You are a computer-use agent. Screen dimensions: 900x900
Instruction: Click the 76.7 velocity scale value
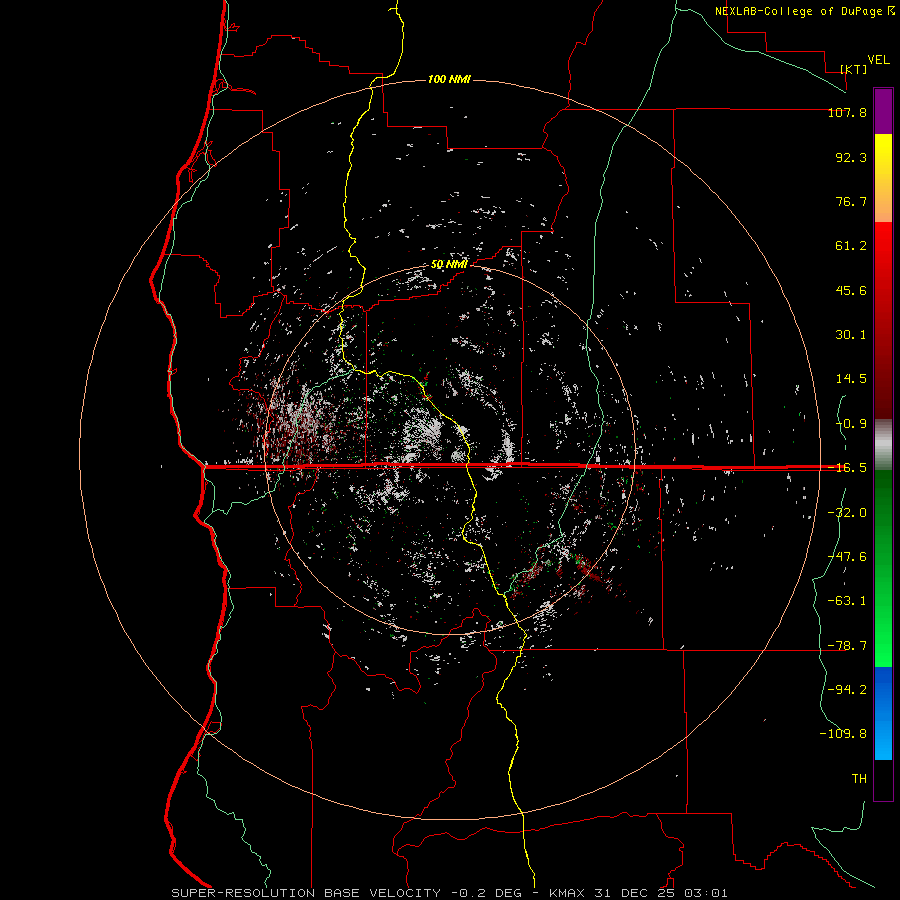coord(851,201)
